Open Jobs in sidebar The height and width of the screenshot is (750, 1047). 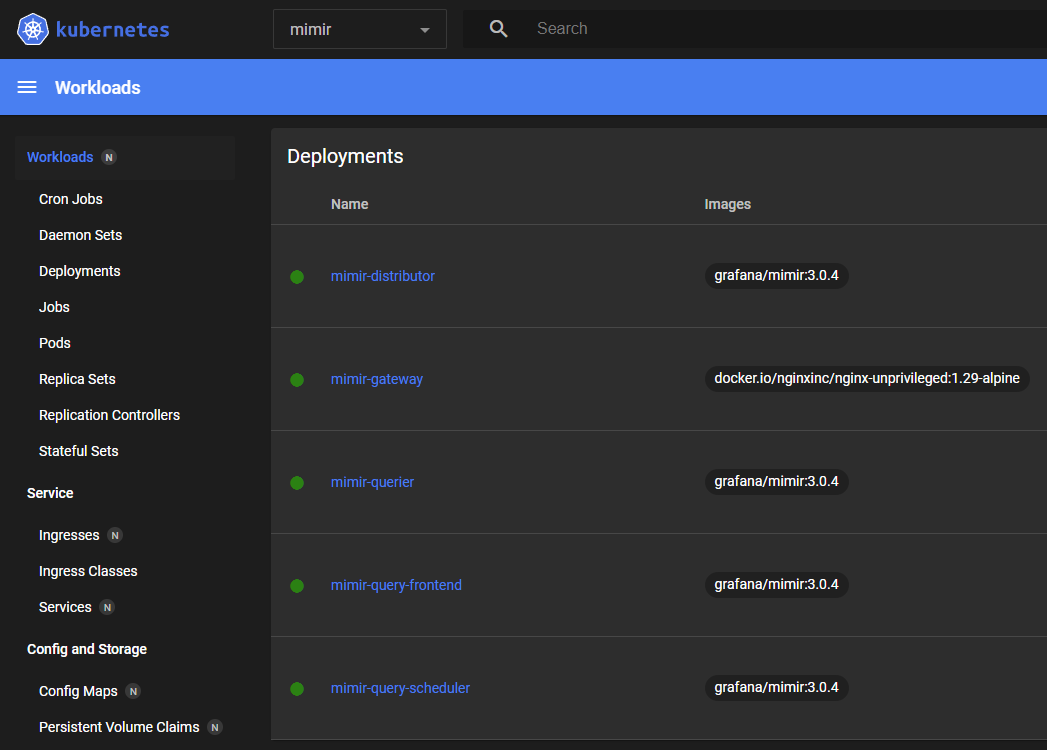(x=54, y=307)
